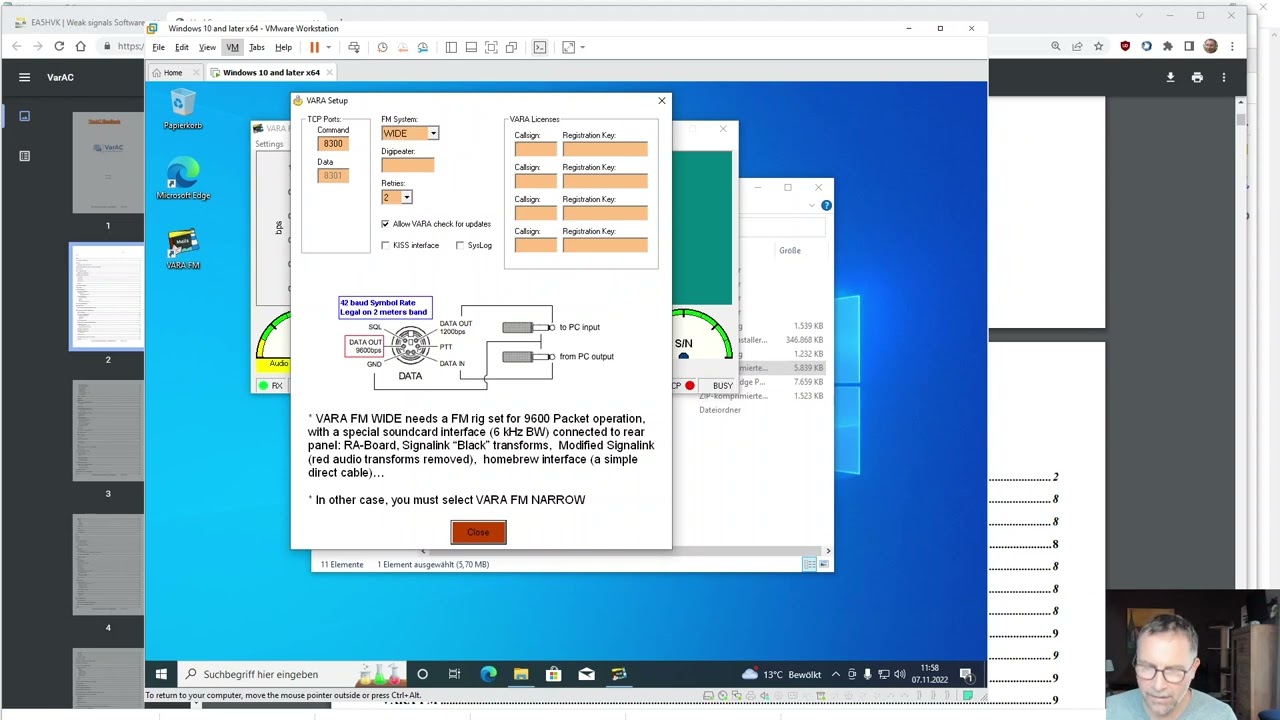Viewport: 1280px width, 720px height.
Task: Open the Tabs menu in VMware
Action: (x=257, y=47)
